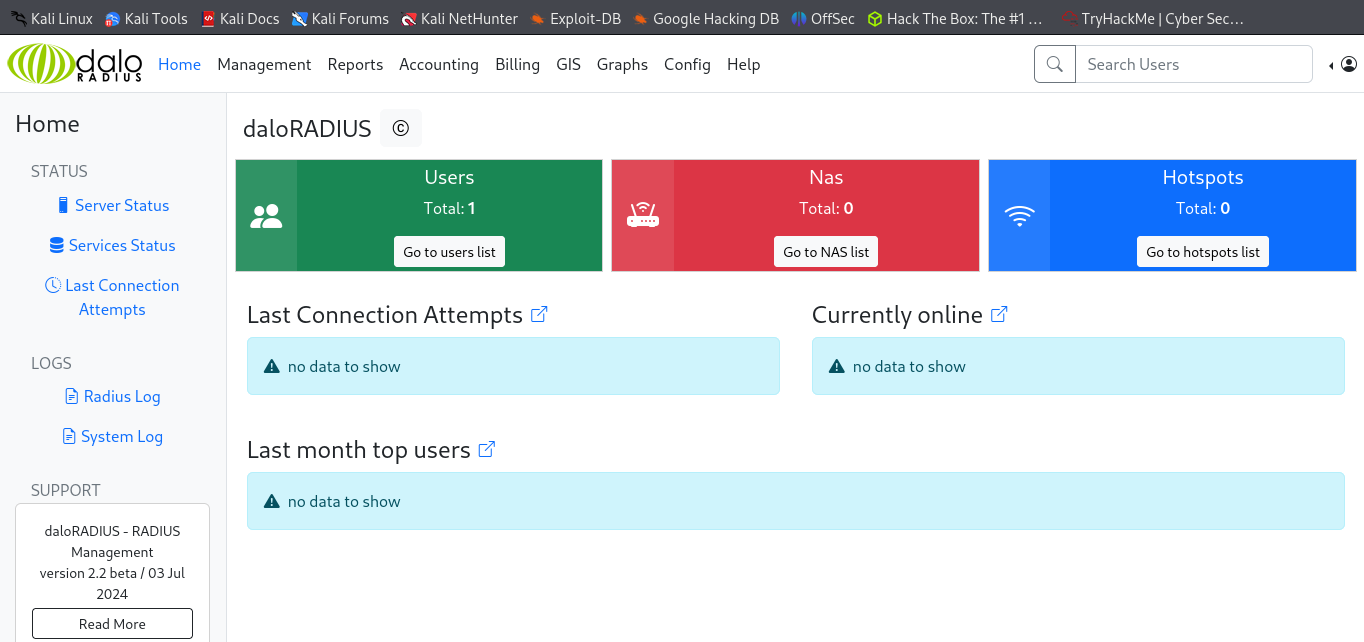Click the copyright icon beside the daloRADIUS heading
This screenshot has width=1364, height=642.
pos(401,128)
